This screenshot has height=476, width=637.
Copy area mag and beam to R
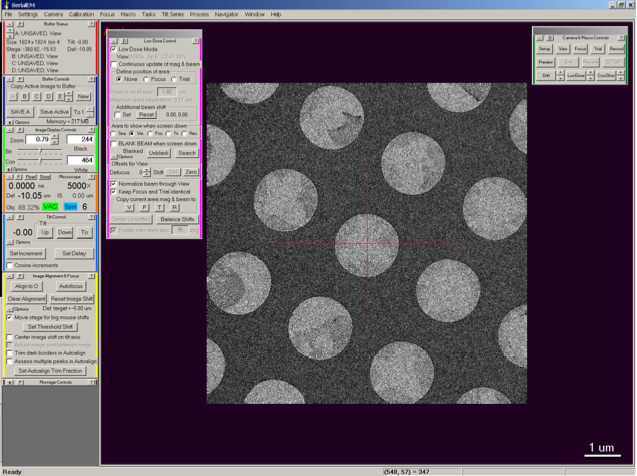coord(174,207)
